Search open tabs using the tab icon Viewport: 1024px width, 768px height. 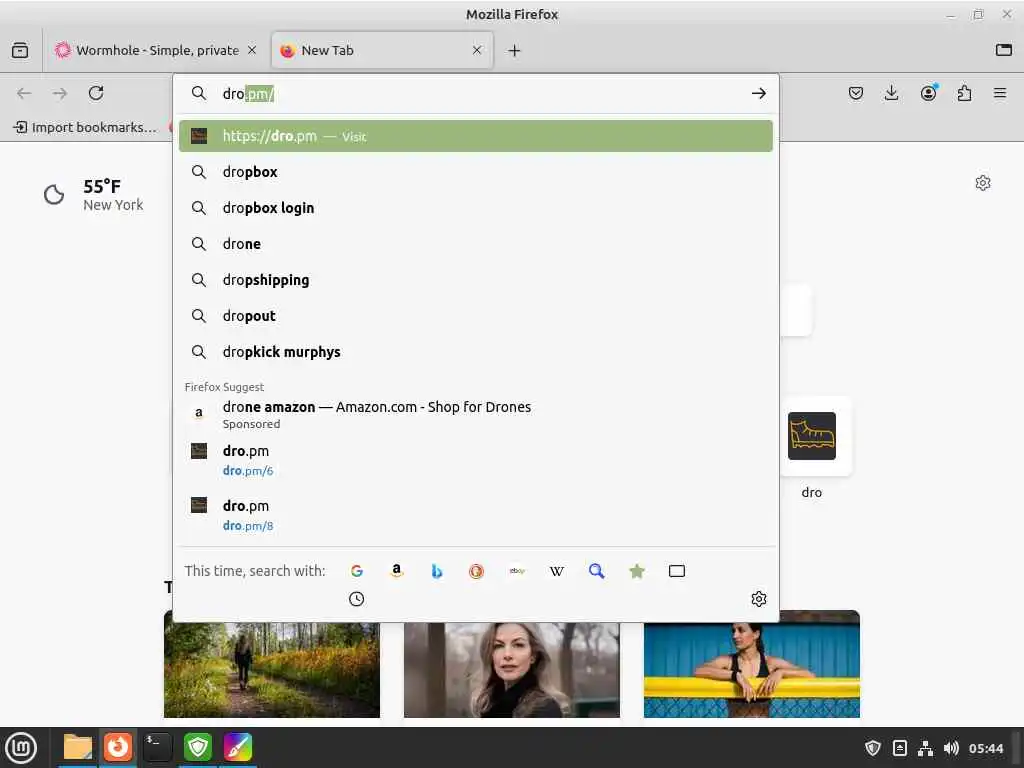tap(677, 571)
